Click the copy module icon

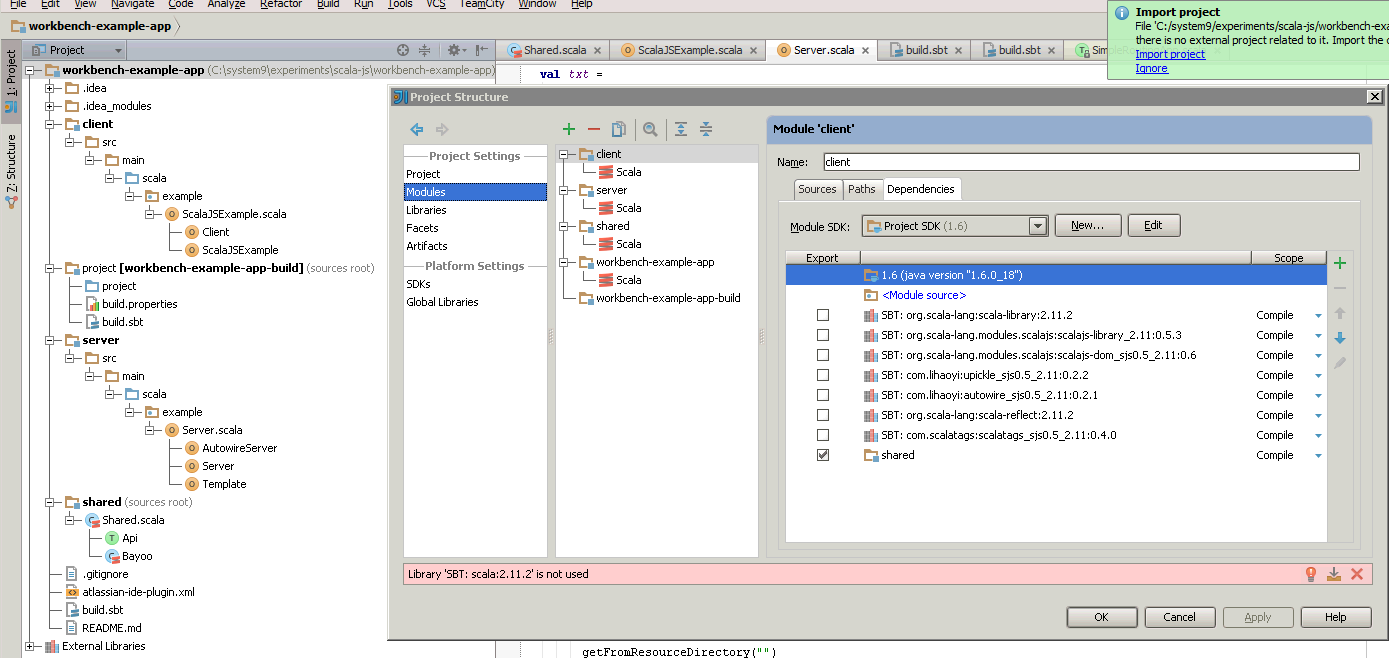[619, 129]
